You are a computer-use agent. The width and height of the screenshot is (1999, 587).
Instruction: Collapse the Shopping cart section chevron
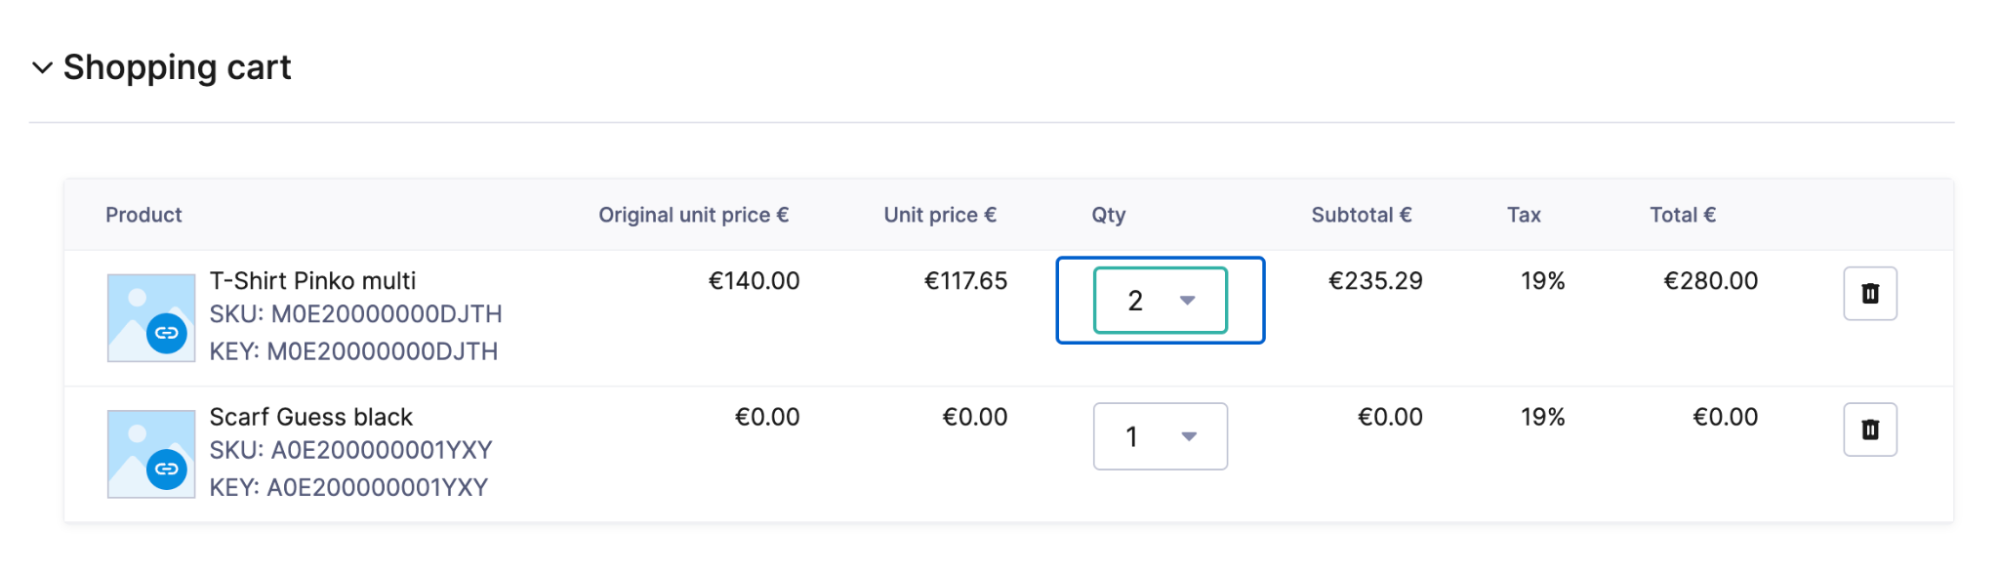pos(42,68)
